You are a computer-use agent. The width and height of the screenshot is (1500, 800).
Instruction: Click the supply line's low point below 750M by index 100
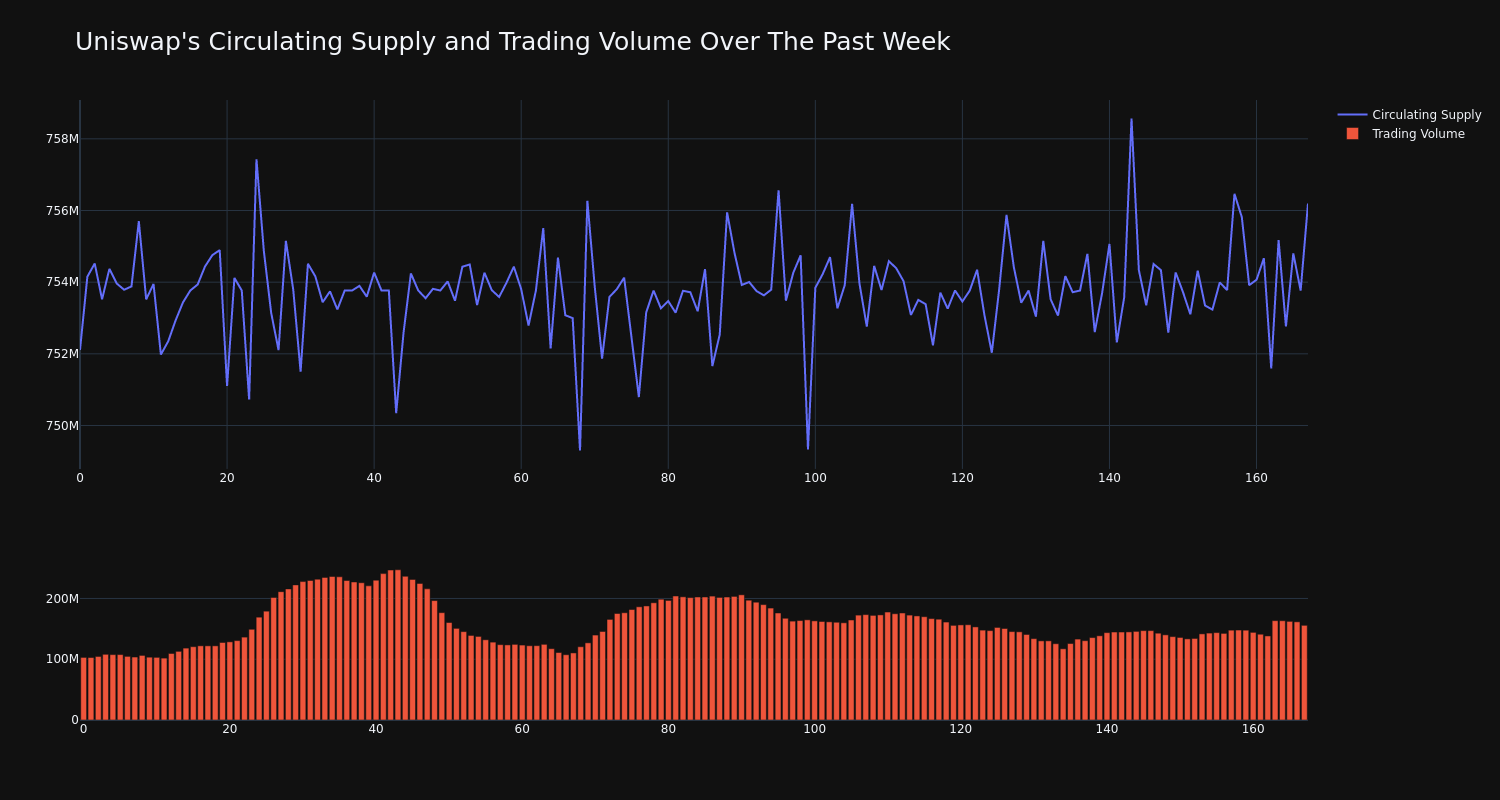(808, 447)
